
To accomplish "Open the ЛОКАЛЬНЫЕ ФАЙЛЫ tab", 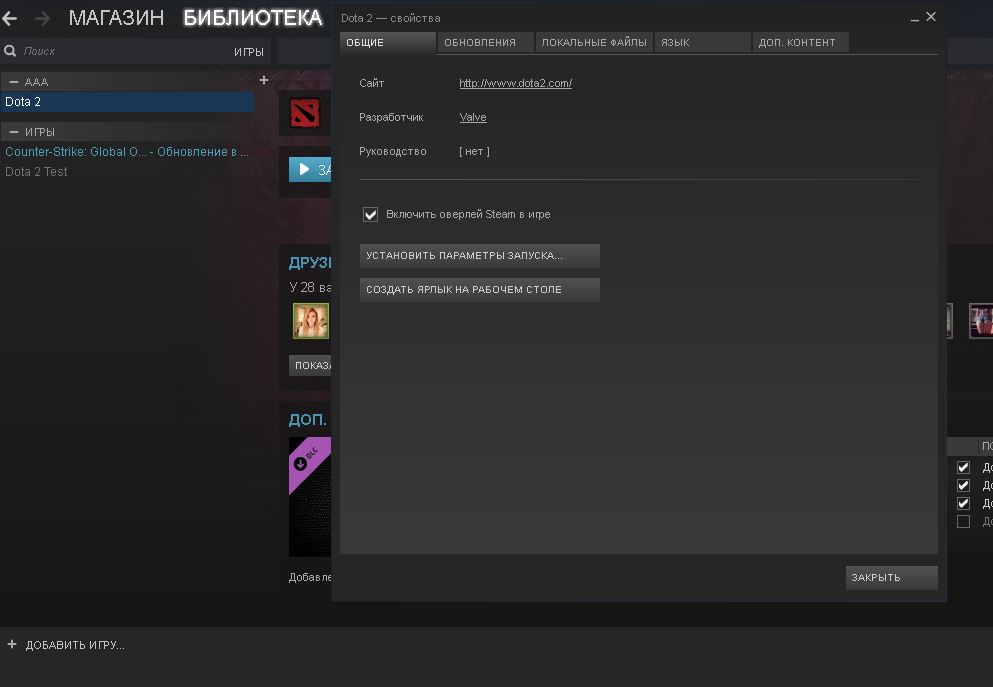I will click(594, 42).
